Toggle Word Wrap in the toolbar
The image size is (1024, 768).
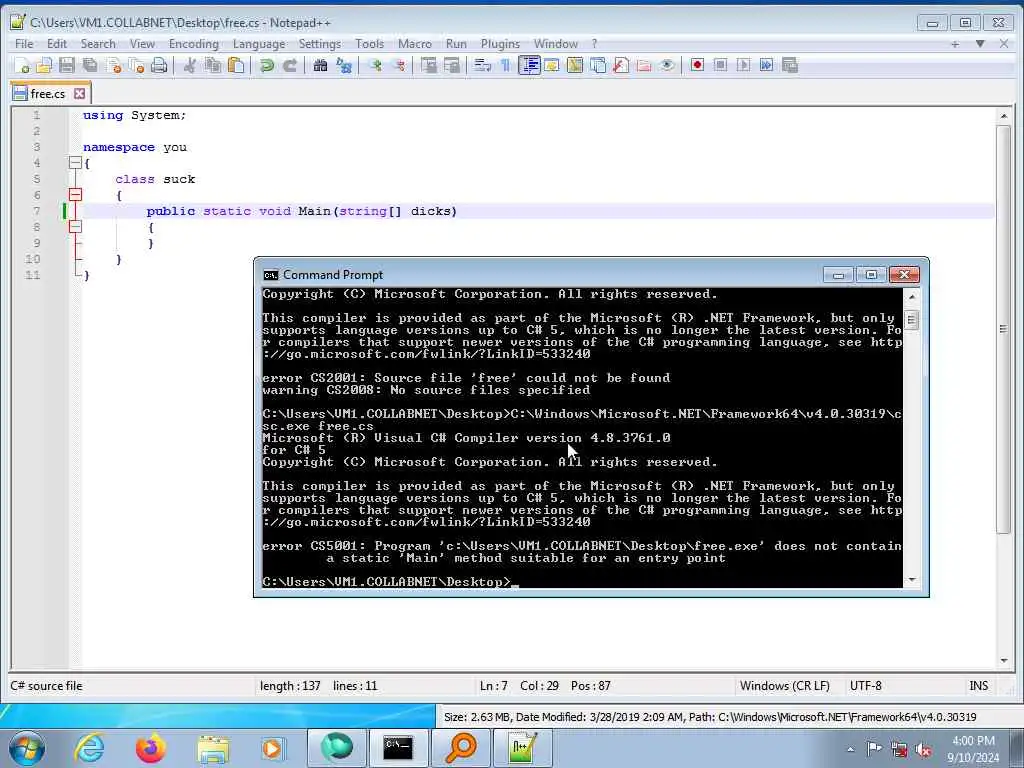483,65
